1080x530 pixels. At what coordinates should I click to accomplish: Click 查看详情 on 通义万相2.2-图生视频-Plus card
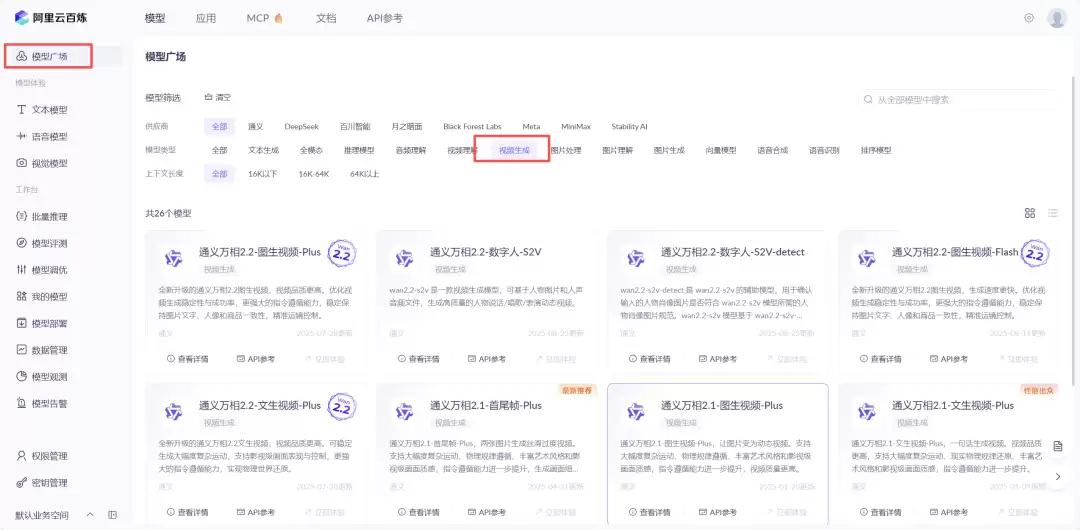click(187, 359)
